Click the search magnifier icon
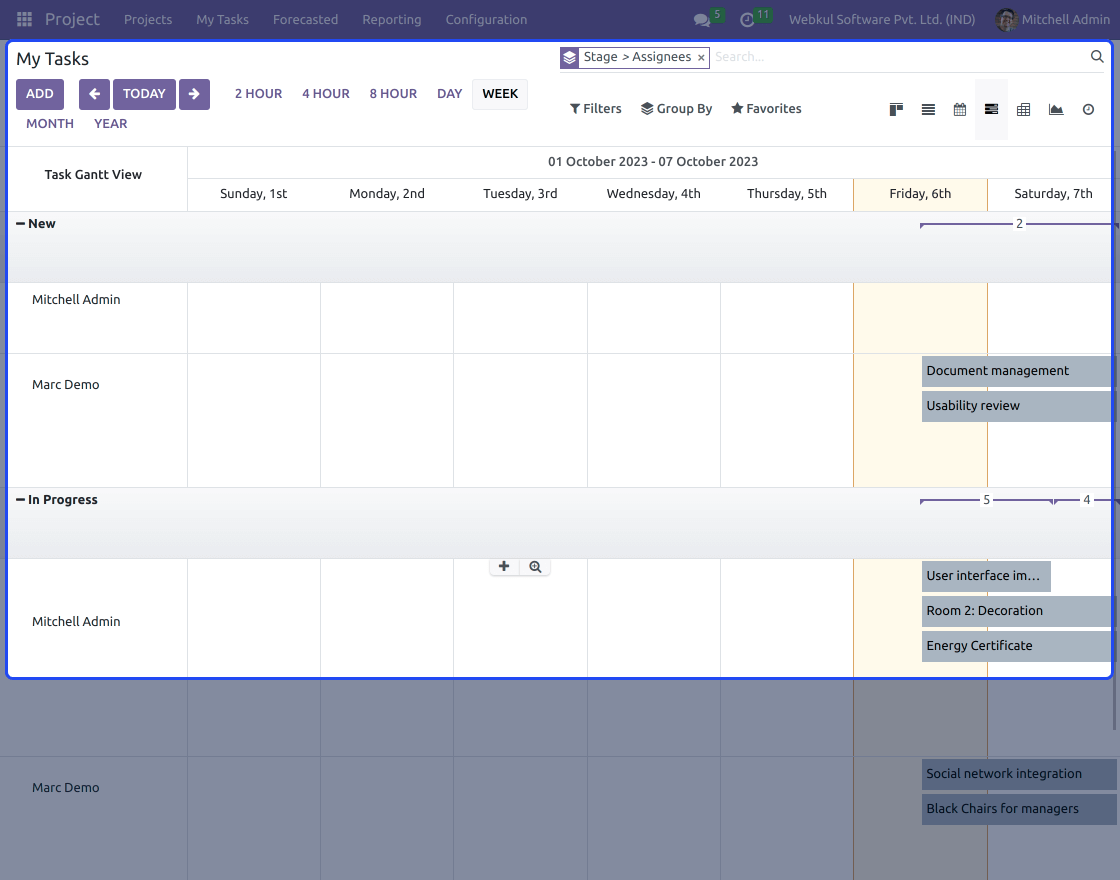This screenshot has height=880, width=1120. 1096,57
